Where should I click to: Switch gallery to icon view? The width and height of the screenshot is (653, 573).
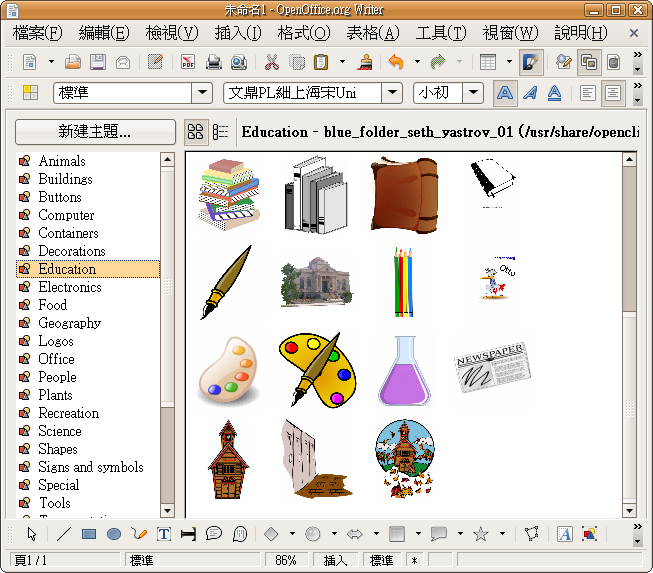point(196,132)
